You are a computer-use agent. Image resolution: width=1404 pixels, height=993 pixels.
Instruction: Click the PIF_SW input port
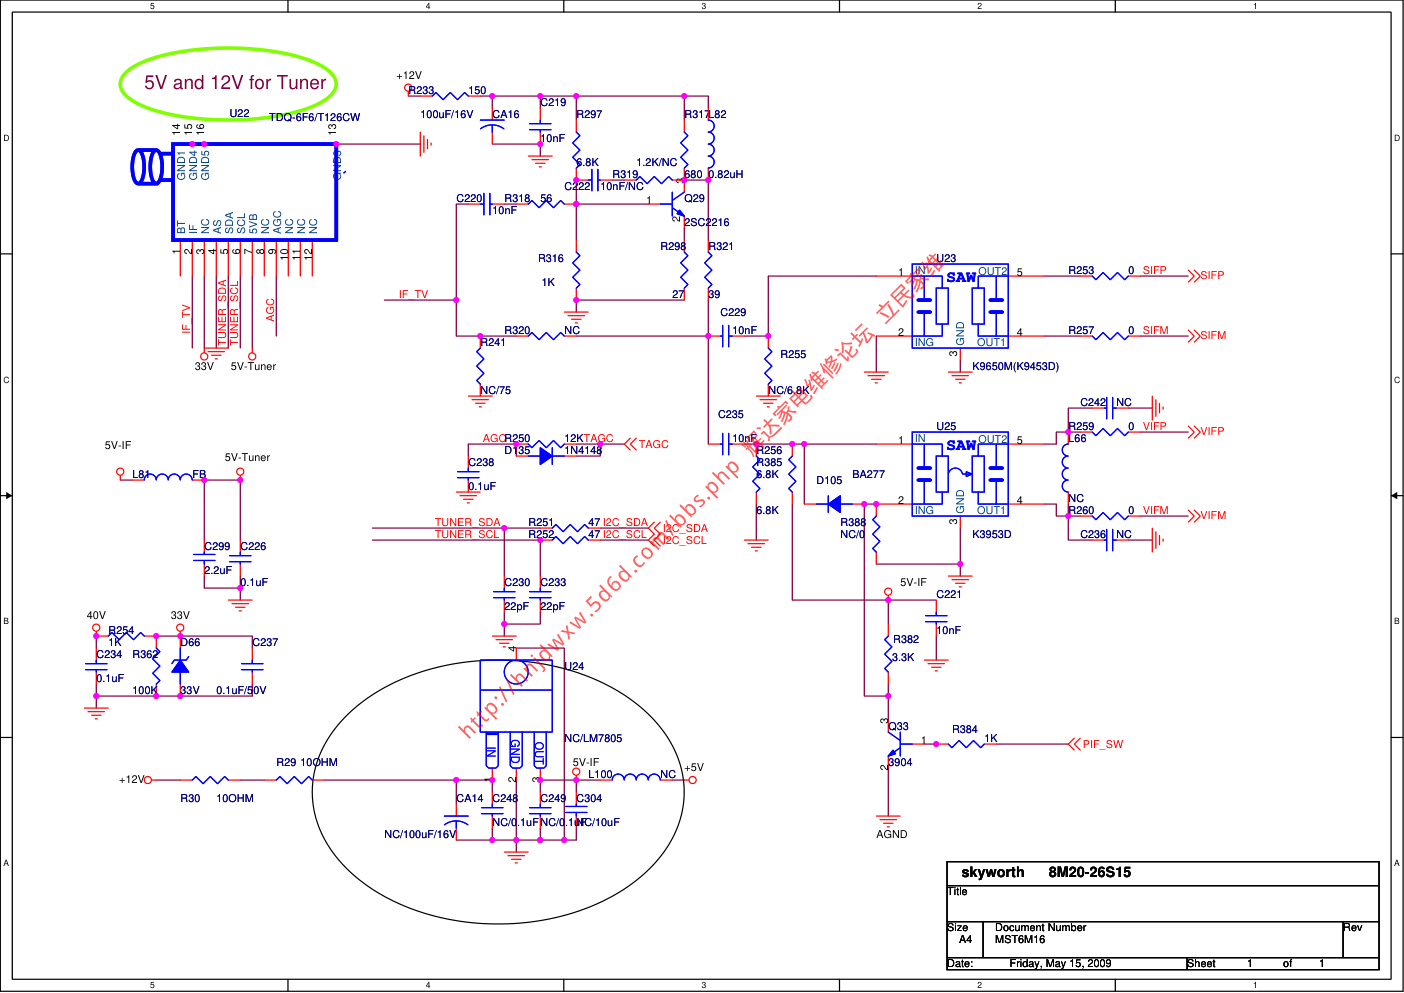(1096, 744)
